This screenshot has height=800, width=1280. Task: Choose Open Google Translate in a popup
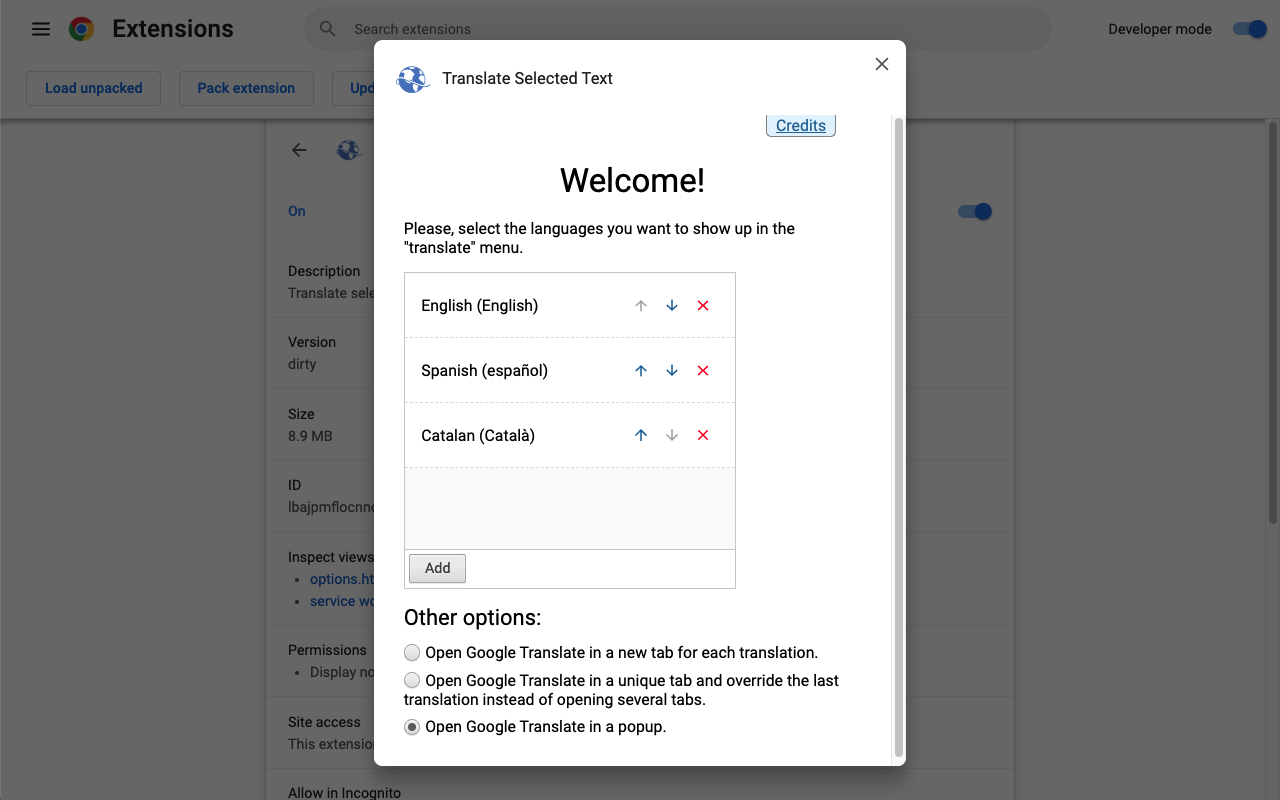click(412, 728)
